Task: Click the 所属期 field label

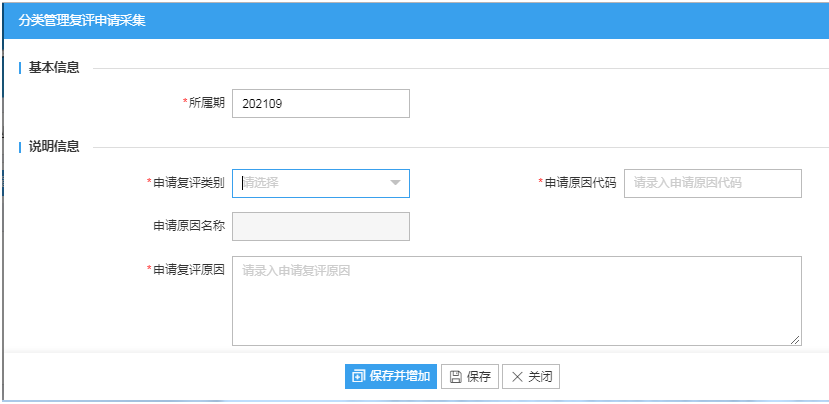Action: click(207, 103)
